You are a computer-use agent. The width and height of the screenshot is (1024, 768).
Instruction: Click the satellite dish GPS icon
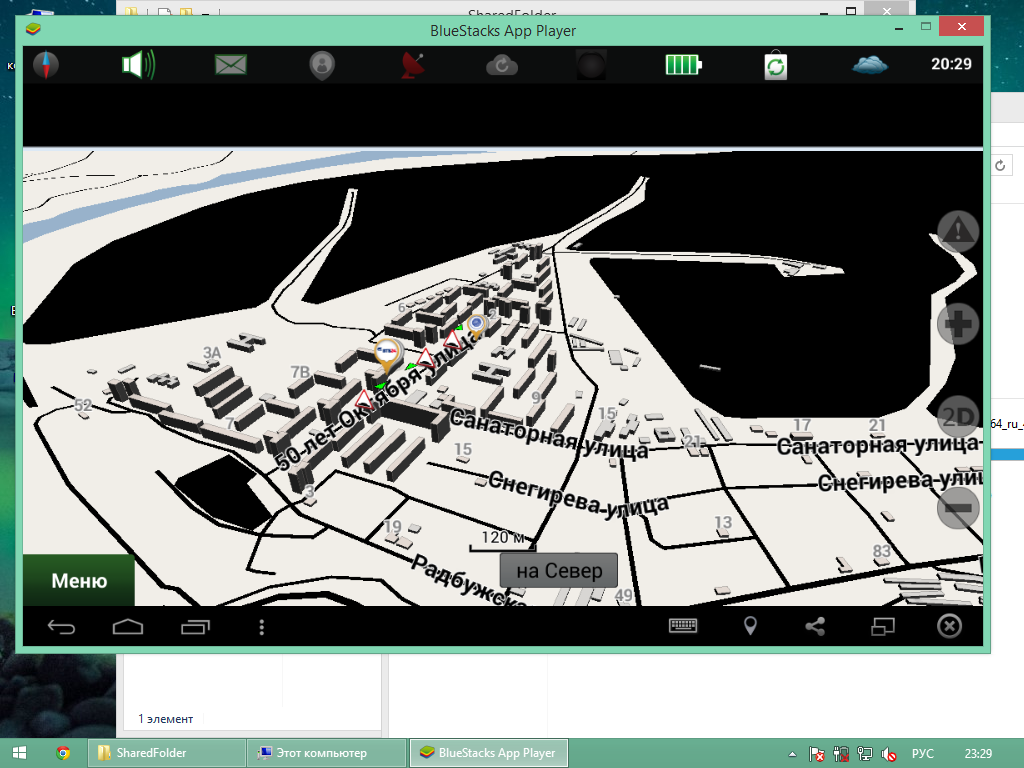(413, 65)
